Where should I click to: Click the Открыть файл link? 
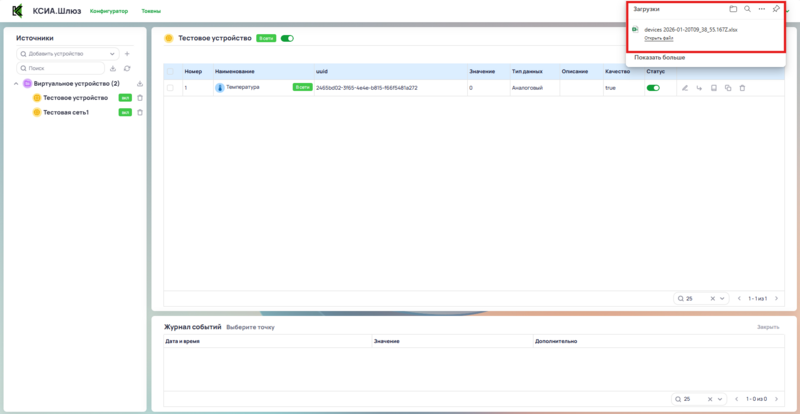tap(659, 39)
